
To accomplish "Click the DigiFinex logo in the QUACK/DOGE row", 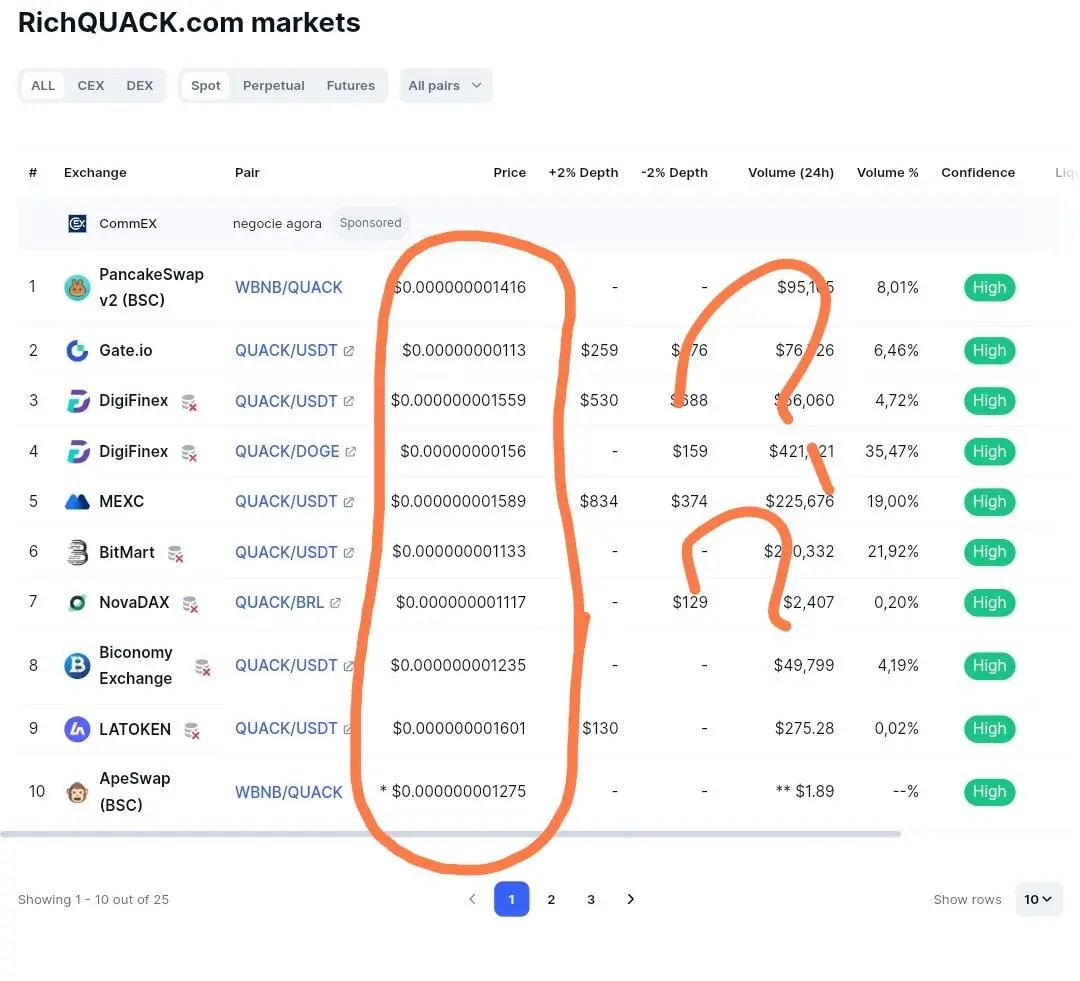I will coord(77,452).
